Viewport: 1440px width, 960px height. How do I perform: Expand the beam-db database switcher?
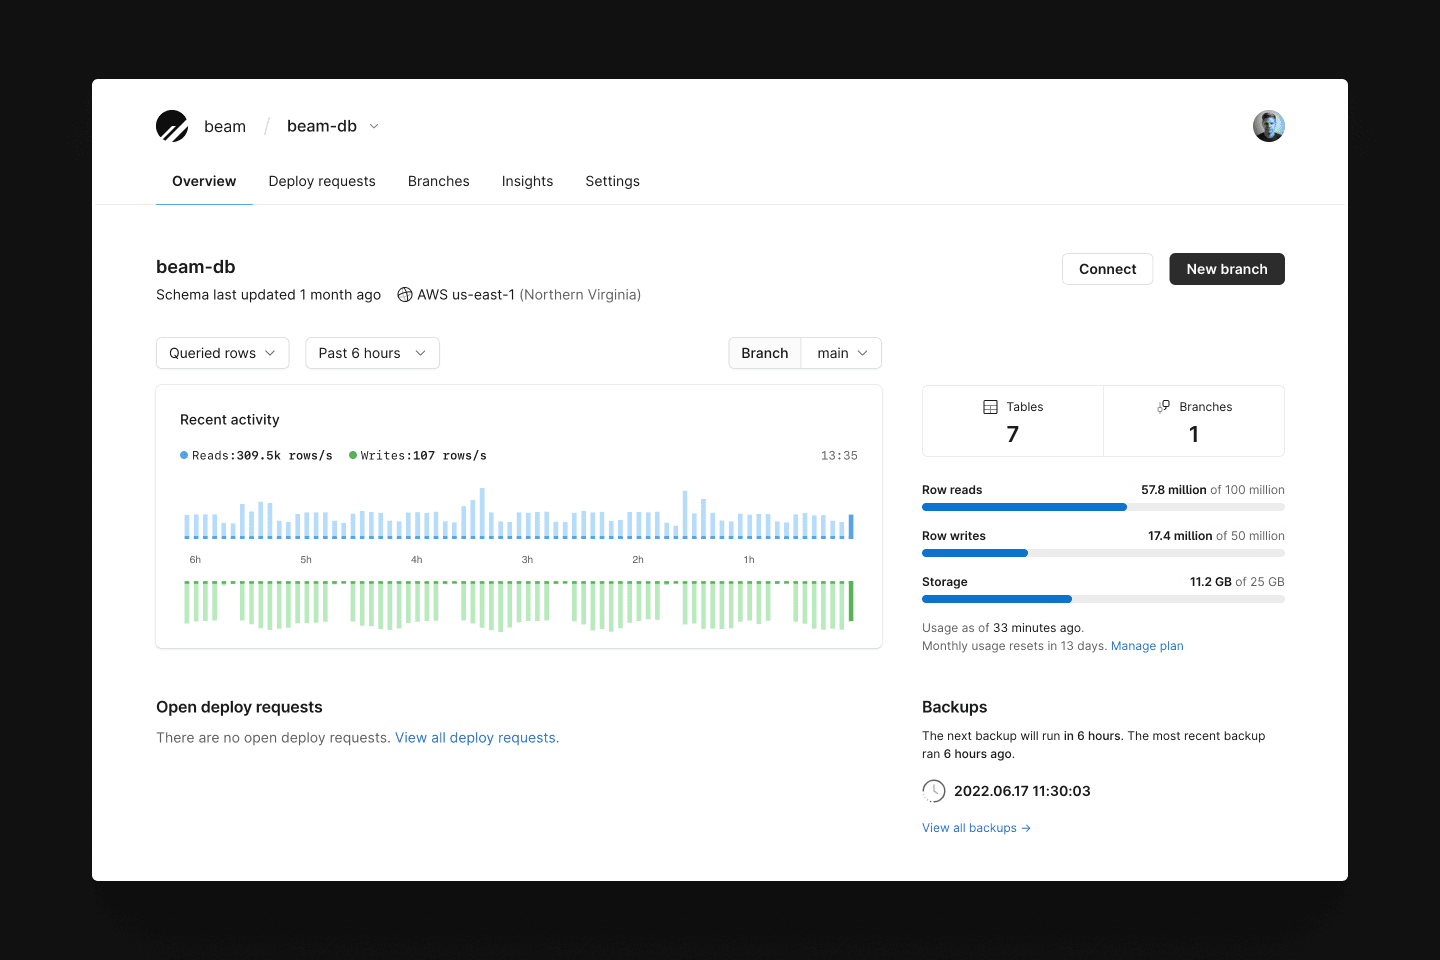374,127
